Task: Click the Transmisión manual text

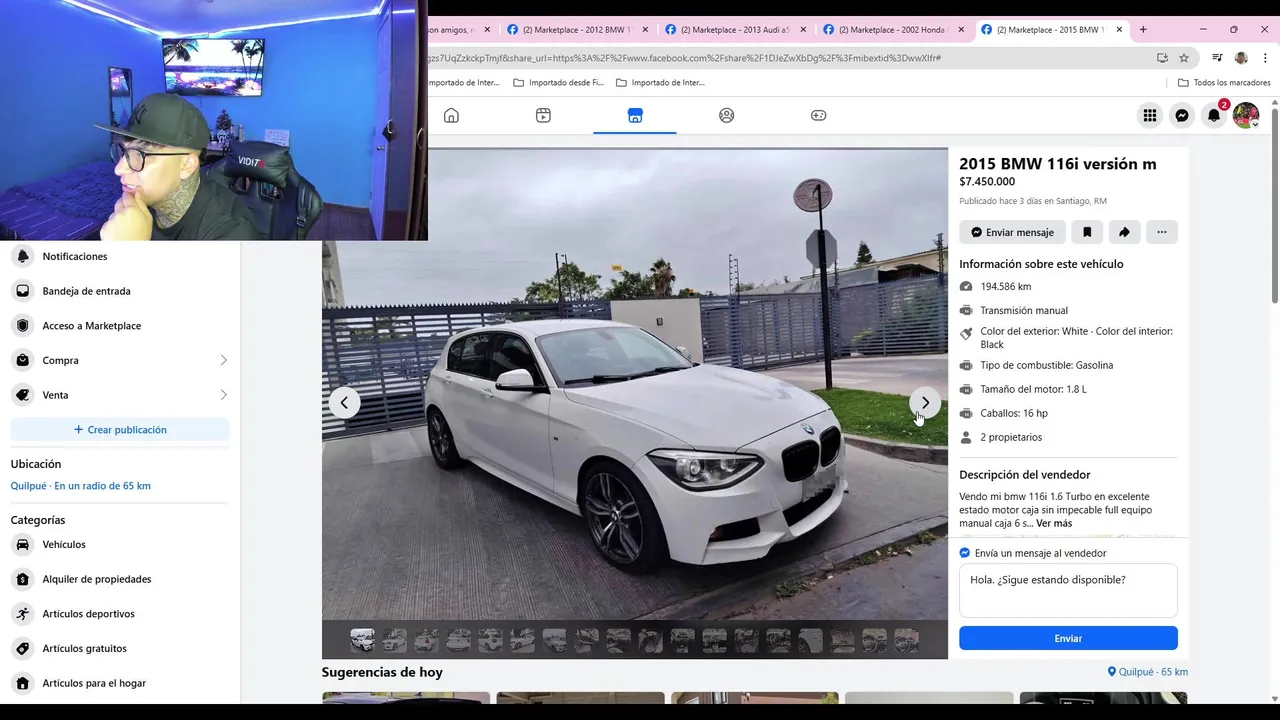Action: [x=1024, y=311]
